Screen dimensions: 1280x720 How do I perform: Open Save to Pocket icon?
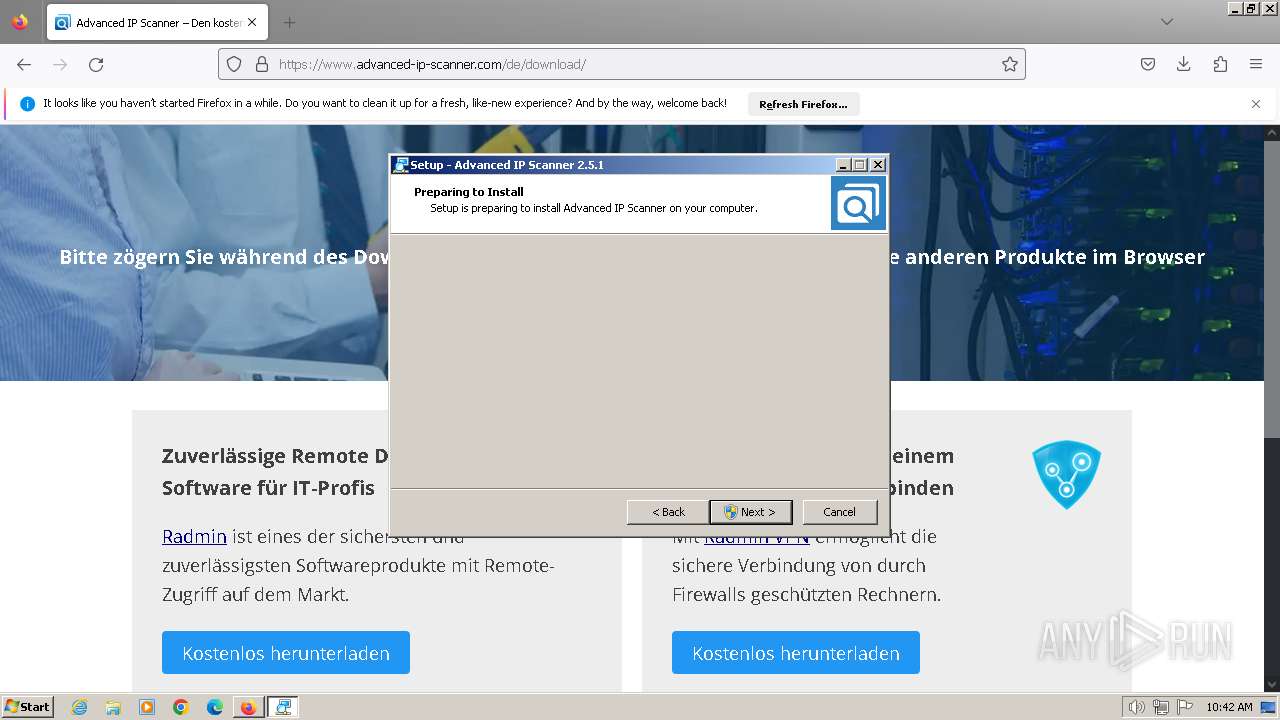tap(1148, 64)
